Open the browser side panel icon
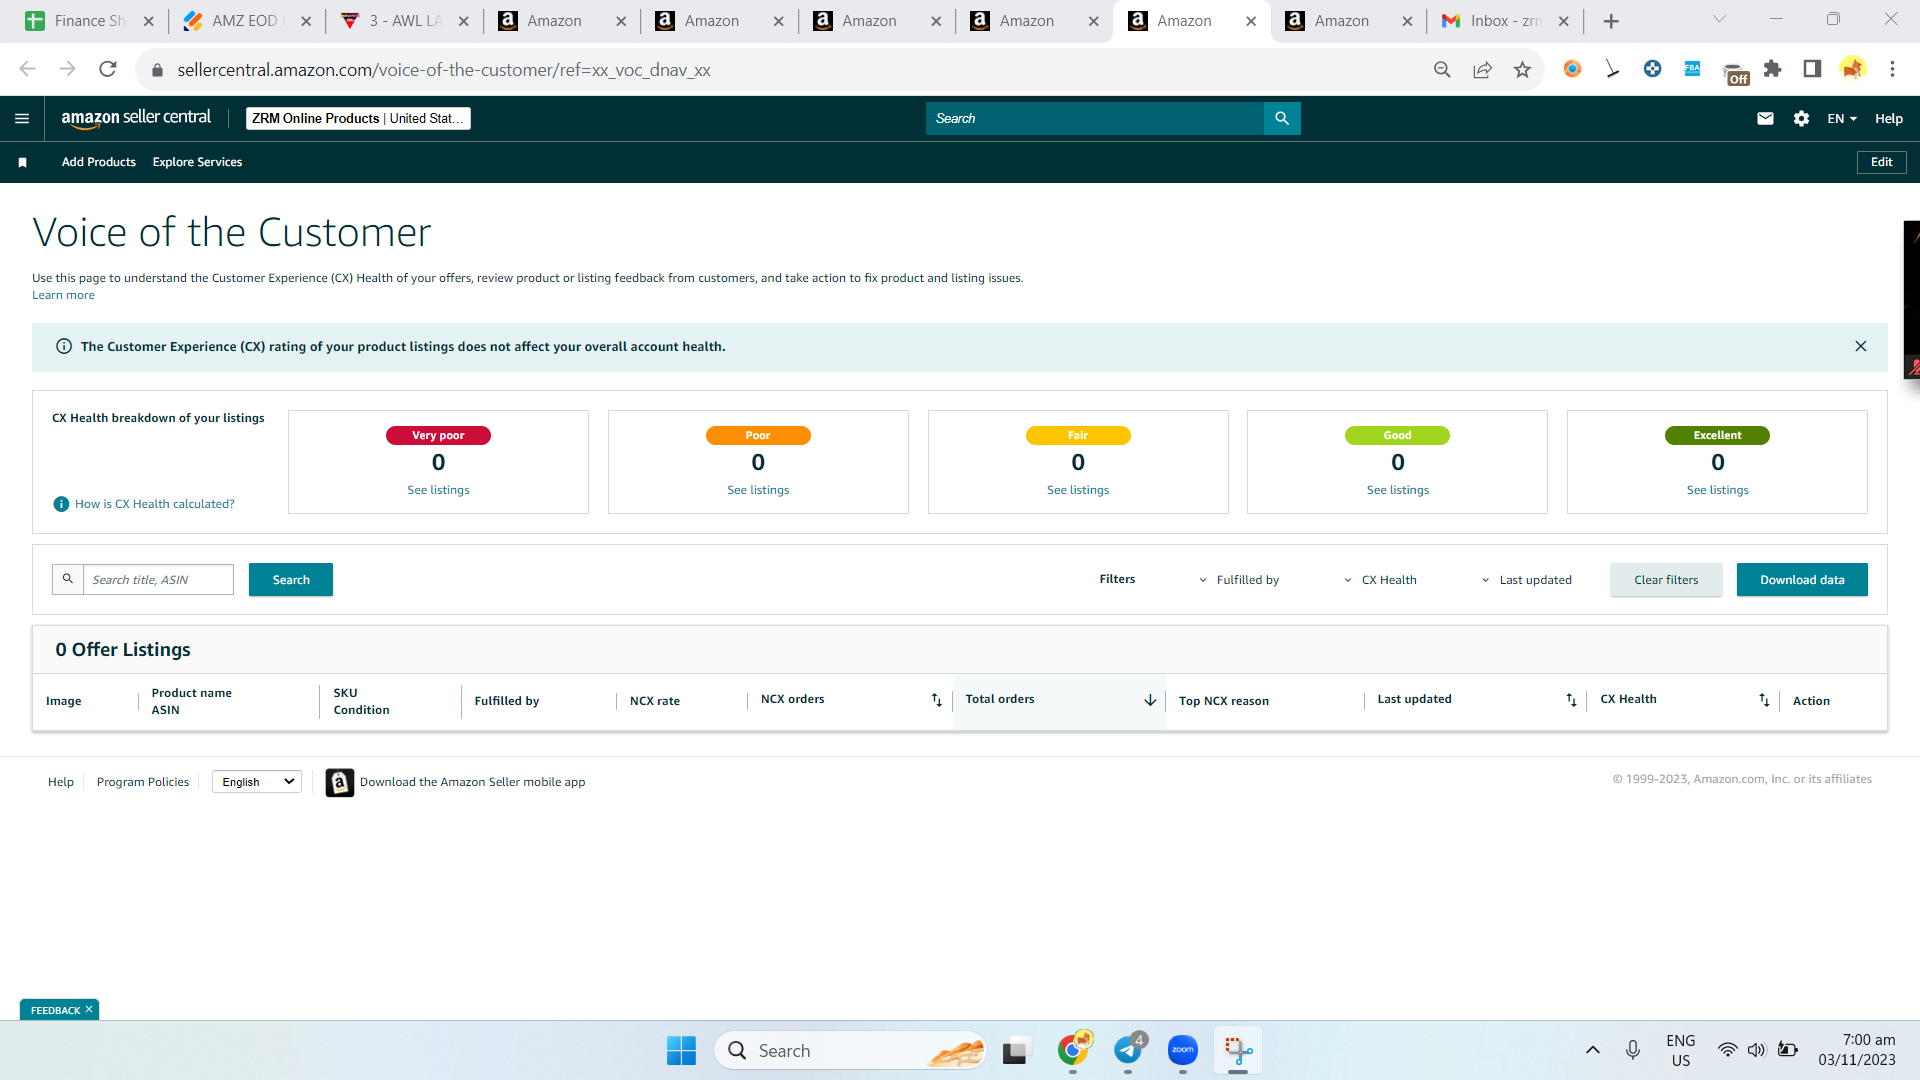 [1812, 69]
